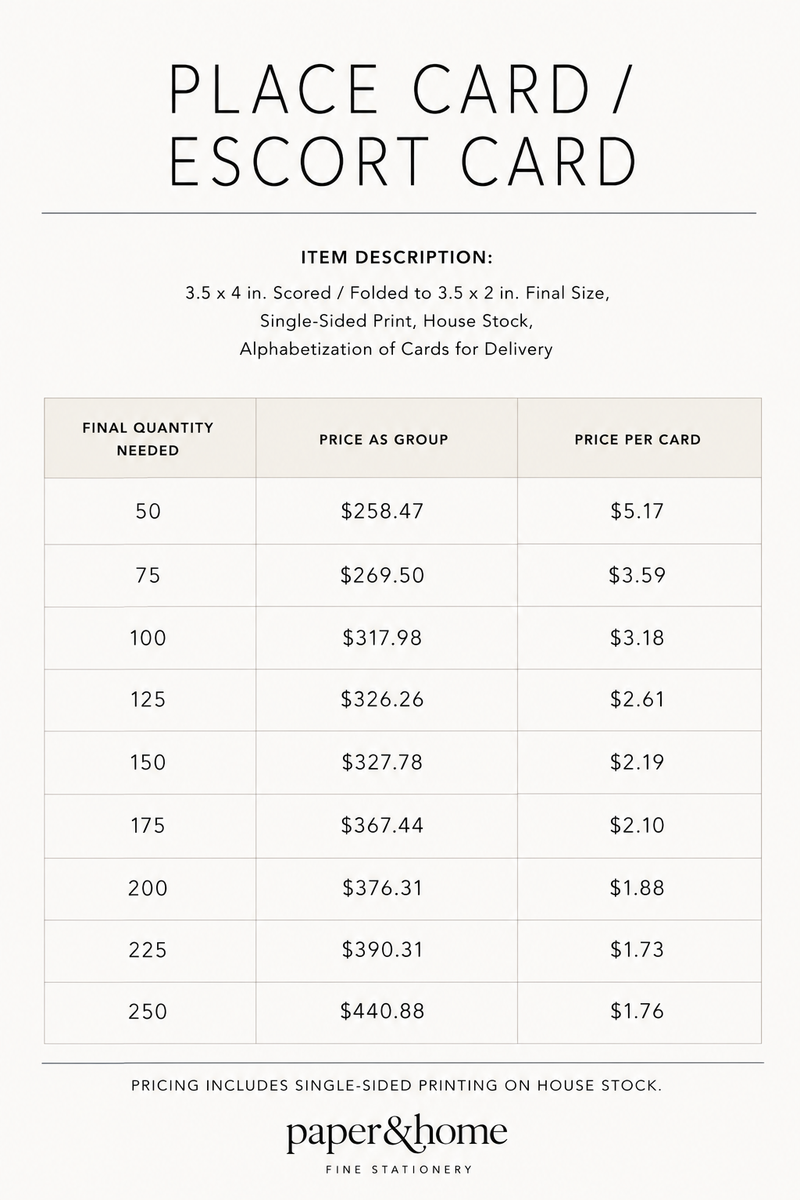The height and width of the screenshot is (1200, 800).
Task: Click the $1.76 per-card price
Action: (x=638, y=1011)
